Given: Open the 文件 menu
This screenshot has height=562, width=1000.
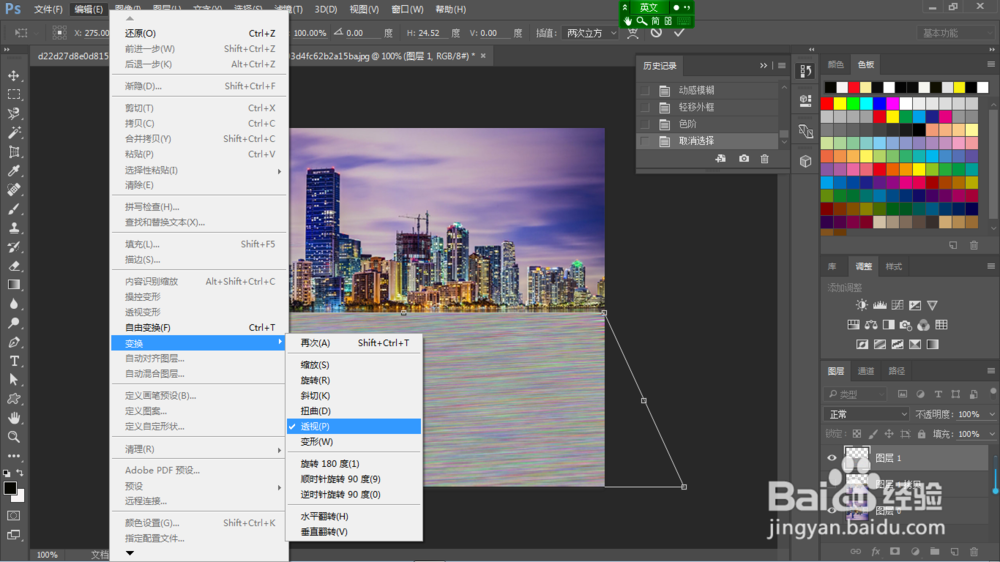Looking at the screenshot, I should (x=48, y=10).
